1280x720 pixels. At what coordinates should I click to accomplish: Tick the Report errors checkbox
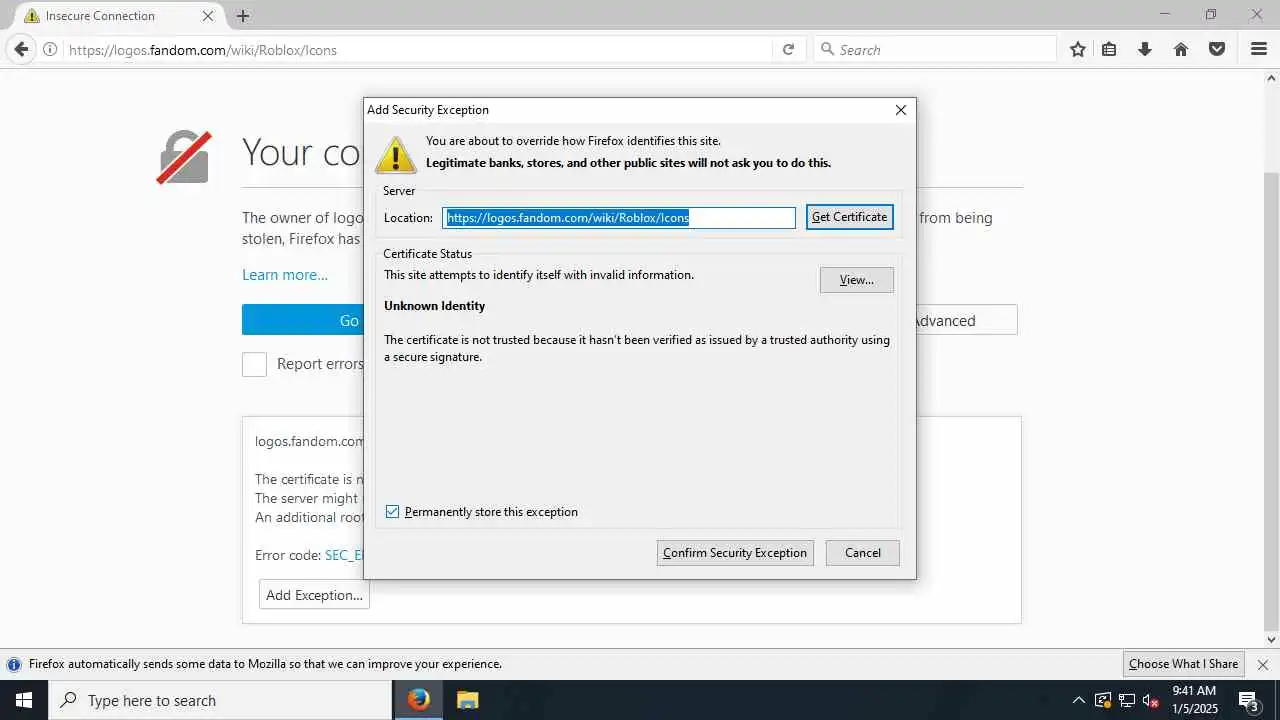point(254,364)
